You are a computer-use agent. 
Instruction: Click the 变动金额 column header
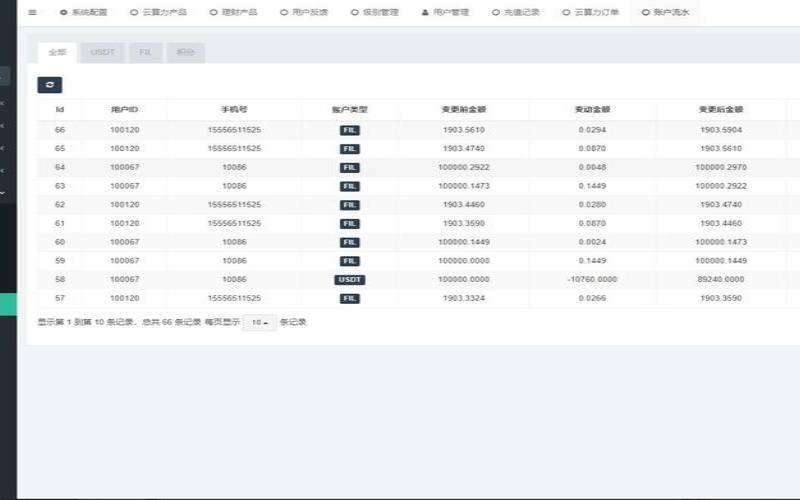[592, 109]
